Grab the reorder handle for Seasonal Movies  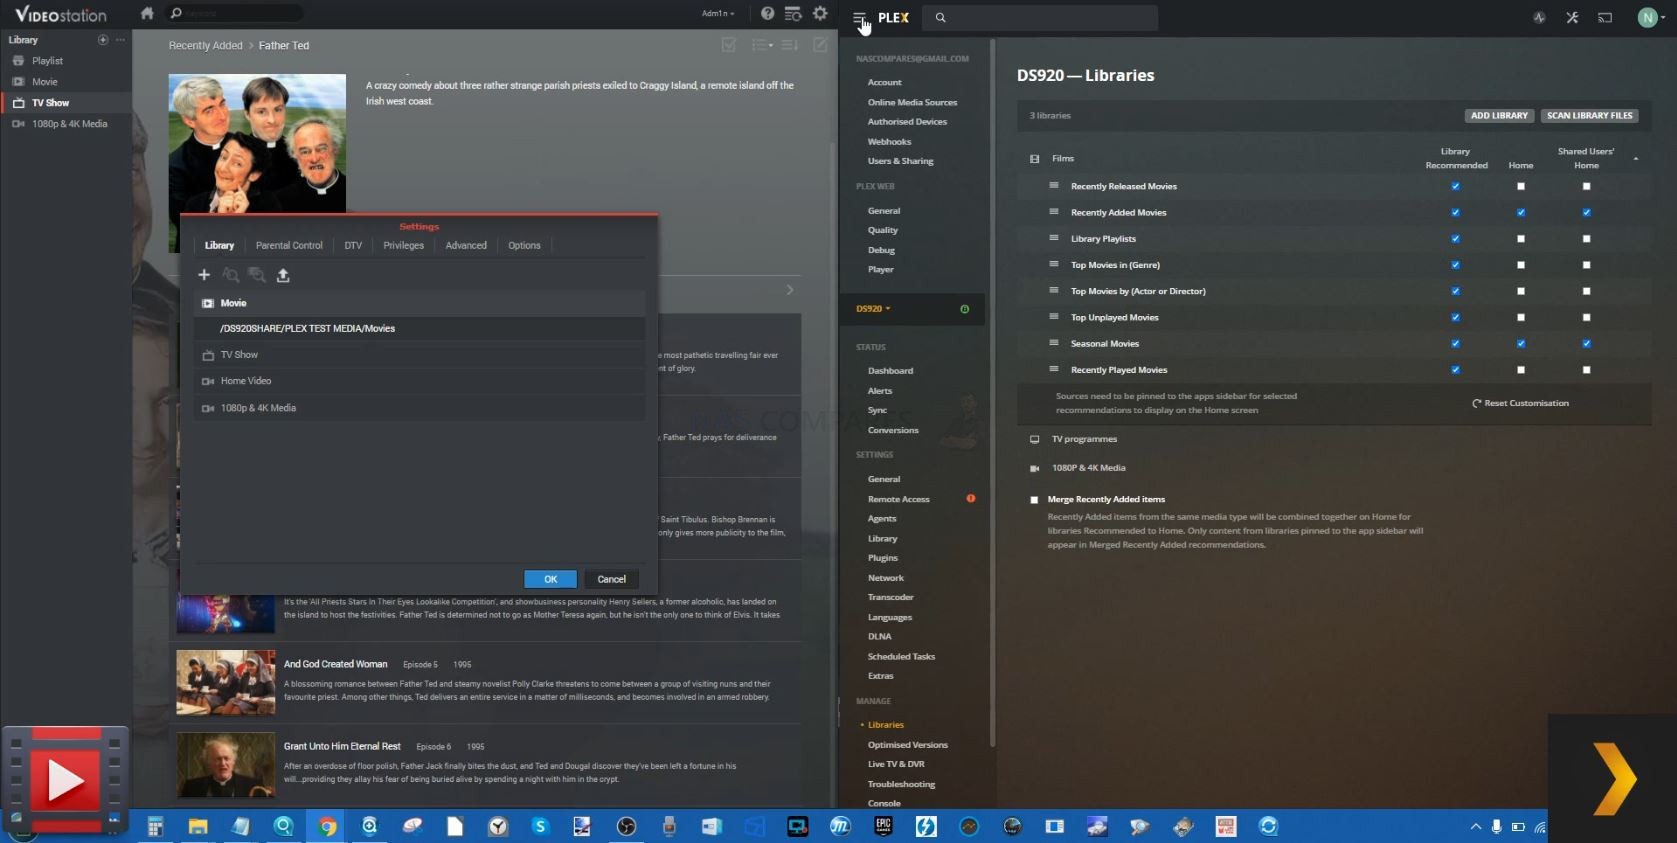(1053, 343)
